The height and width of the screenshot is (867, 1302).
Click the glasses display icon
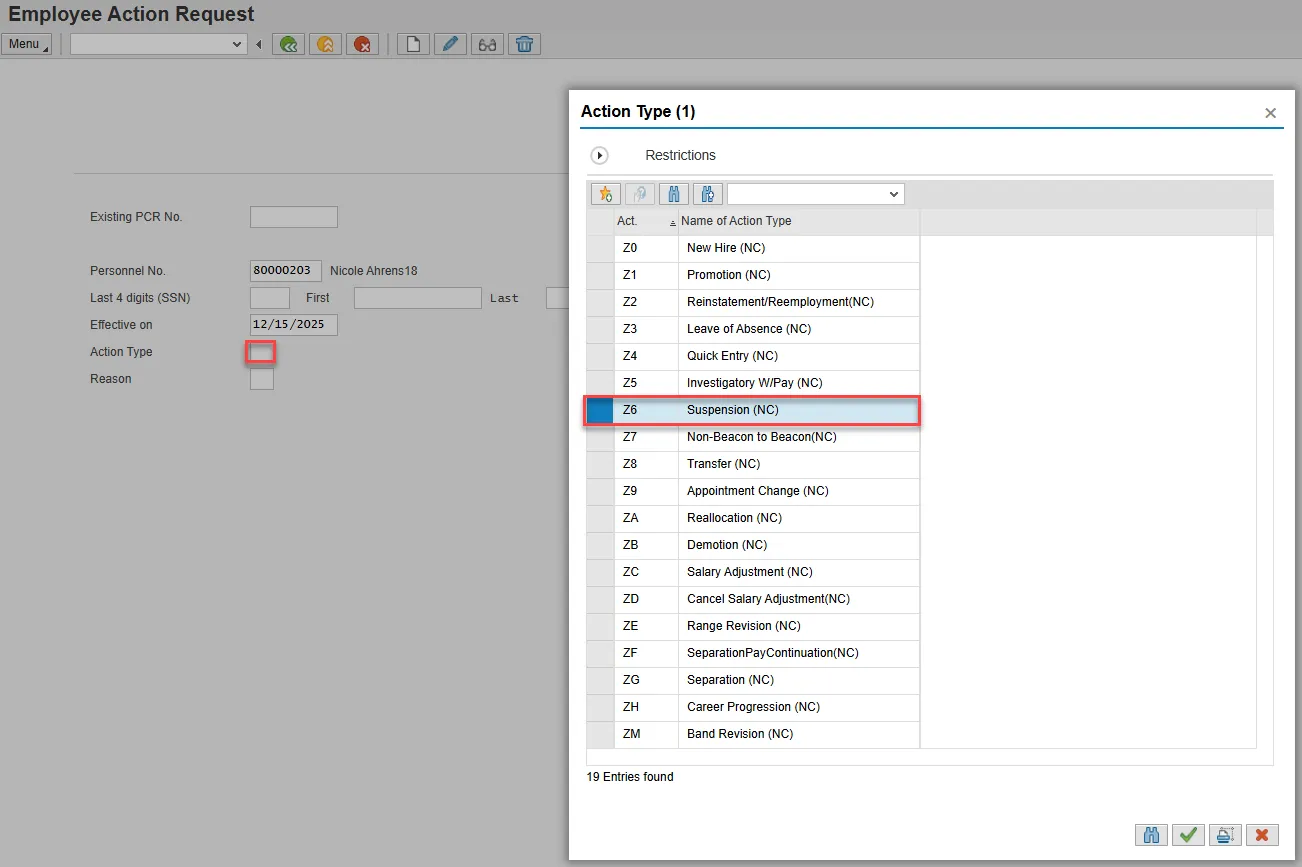pos(487,44)
